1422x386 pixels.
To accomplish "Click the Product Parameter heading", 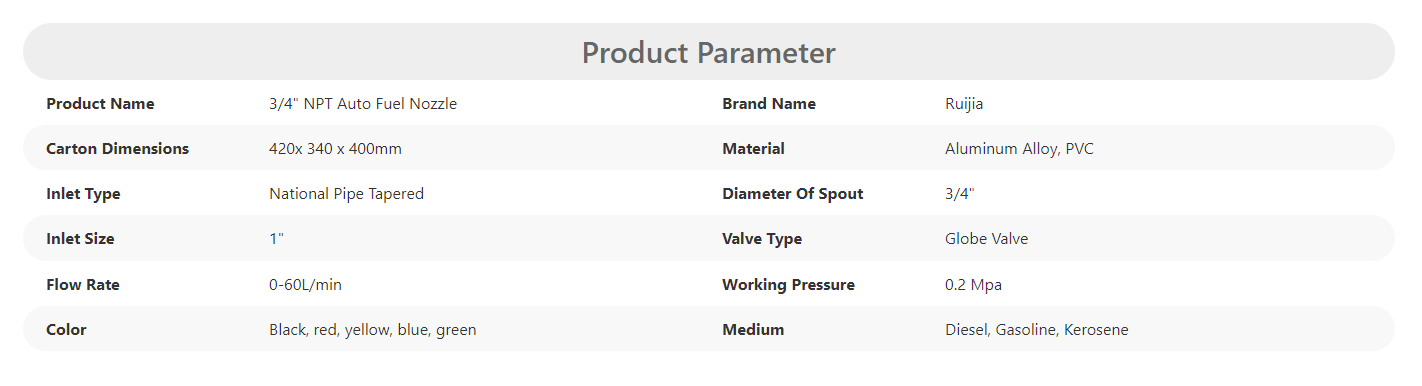I will pyautogui.click(x=708, y=52).
